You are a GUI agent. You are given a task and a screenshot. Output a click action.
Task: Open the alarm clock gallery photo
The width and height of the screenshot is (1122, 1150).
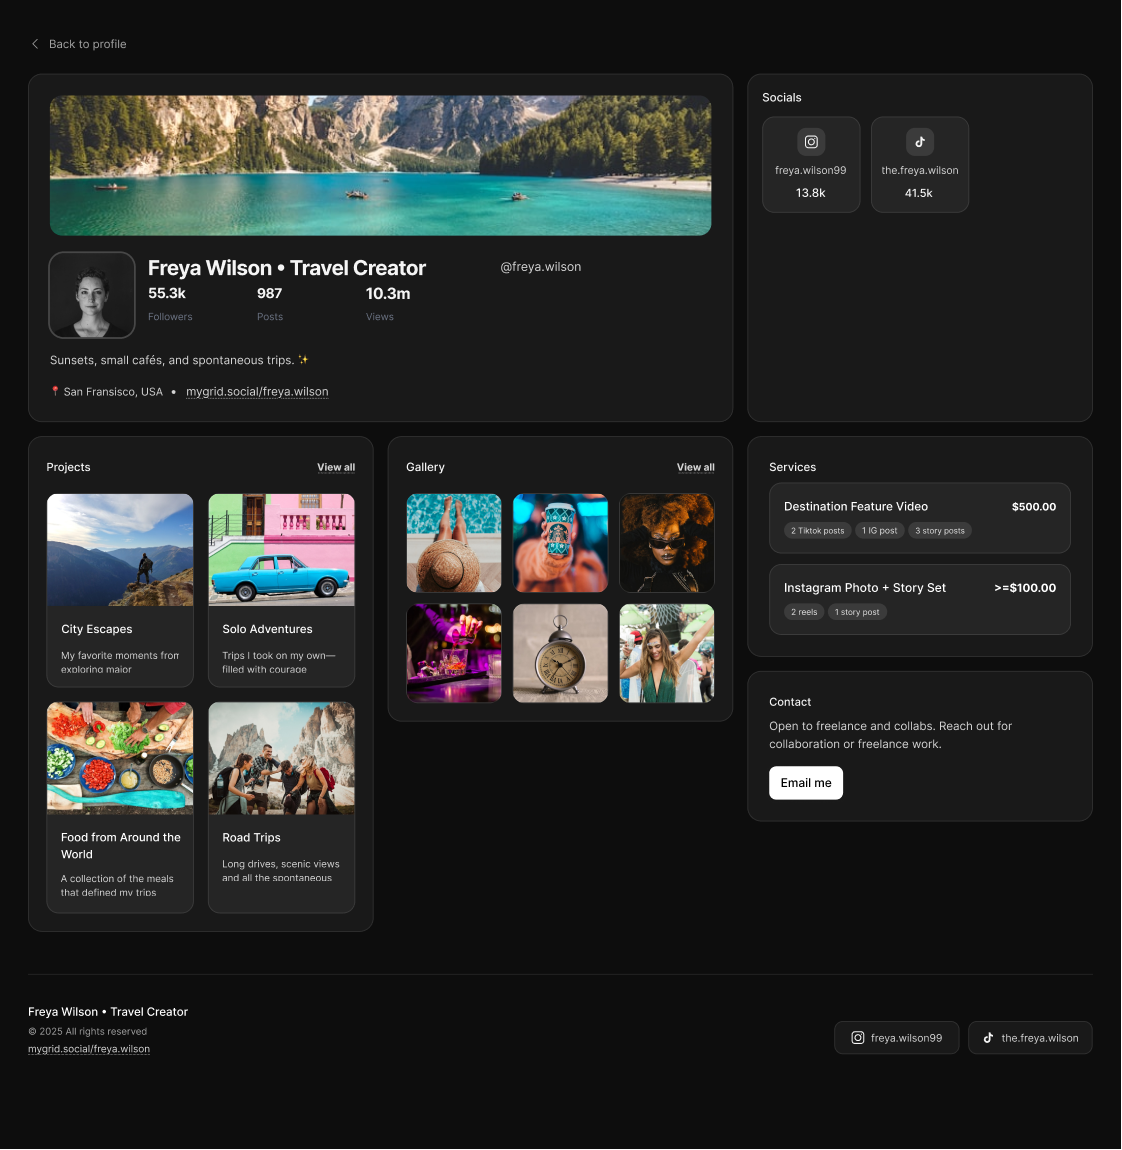[560, 653]
